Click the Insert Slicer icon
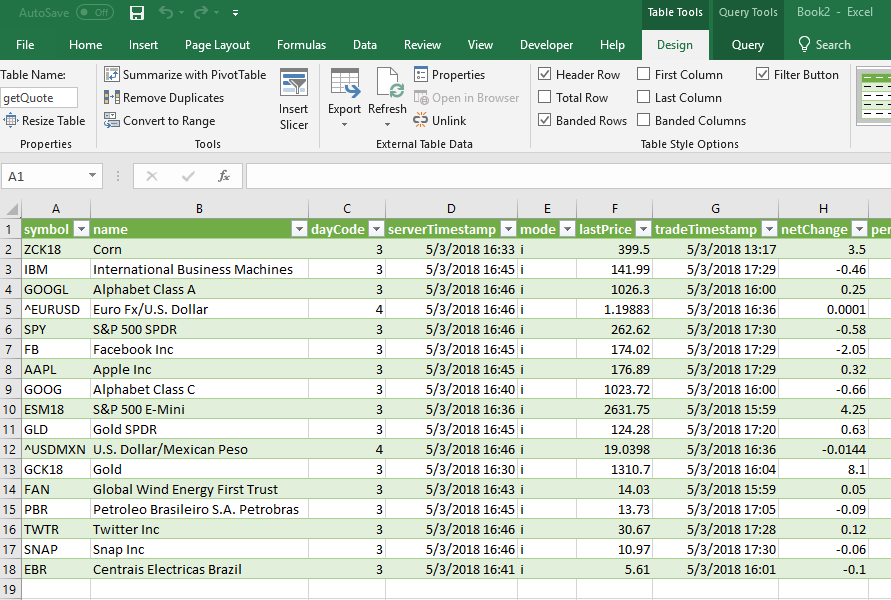 click(294, 83)
